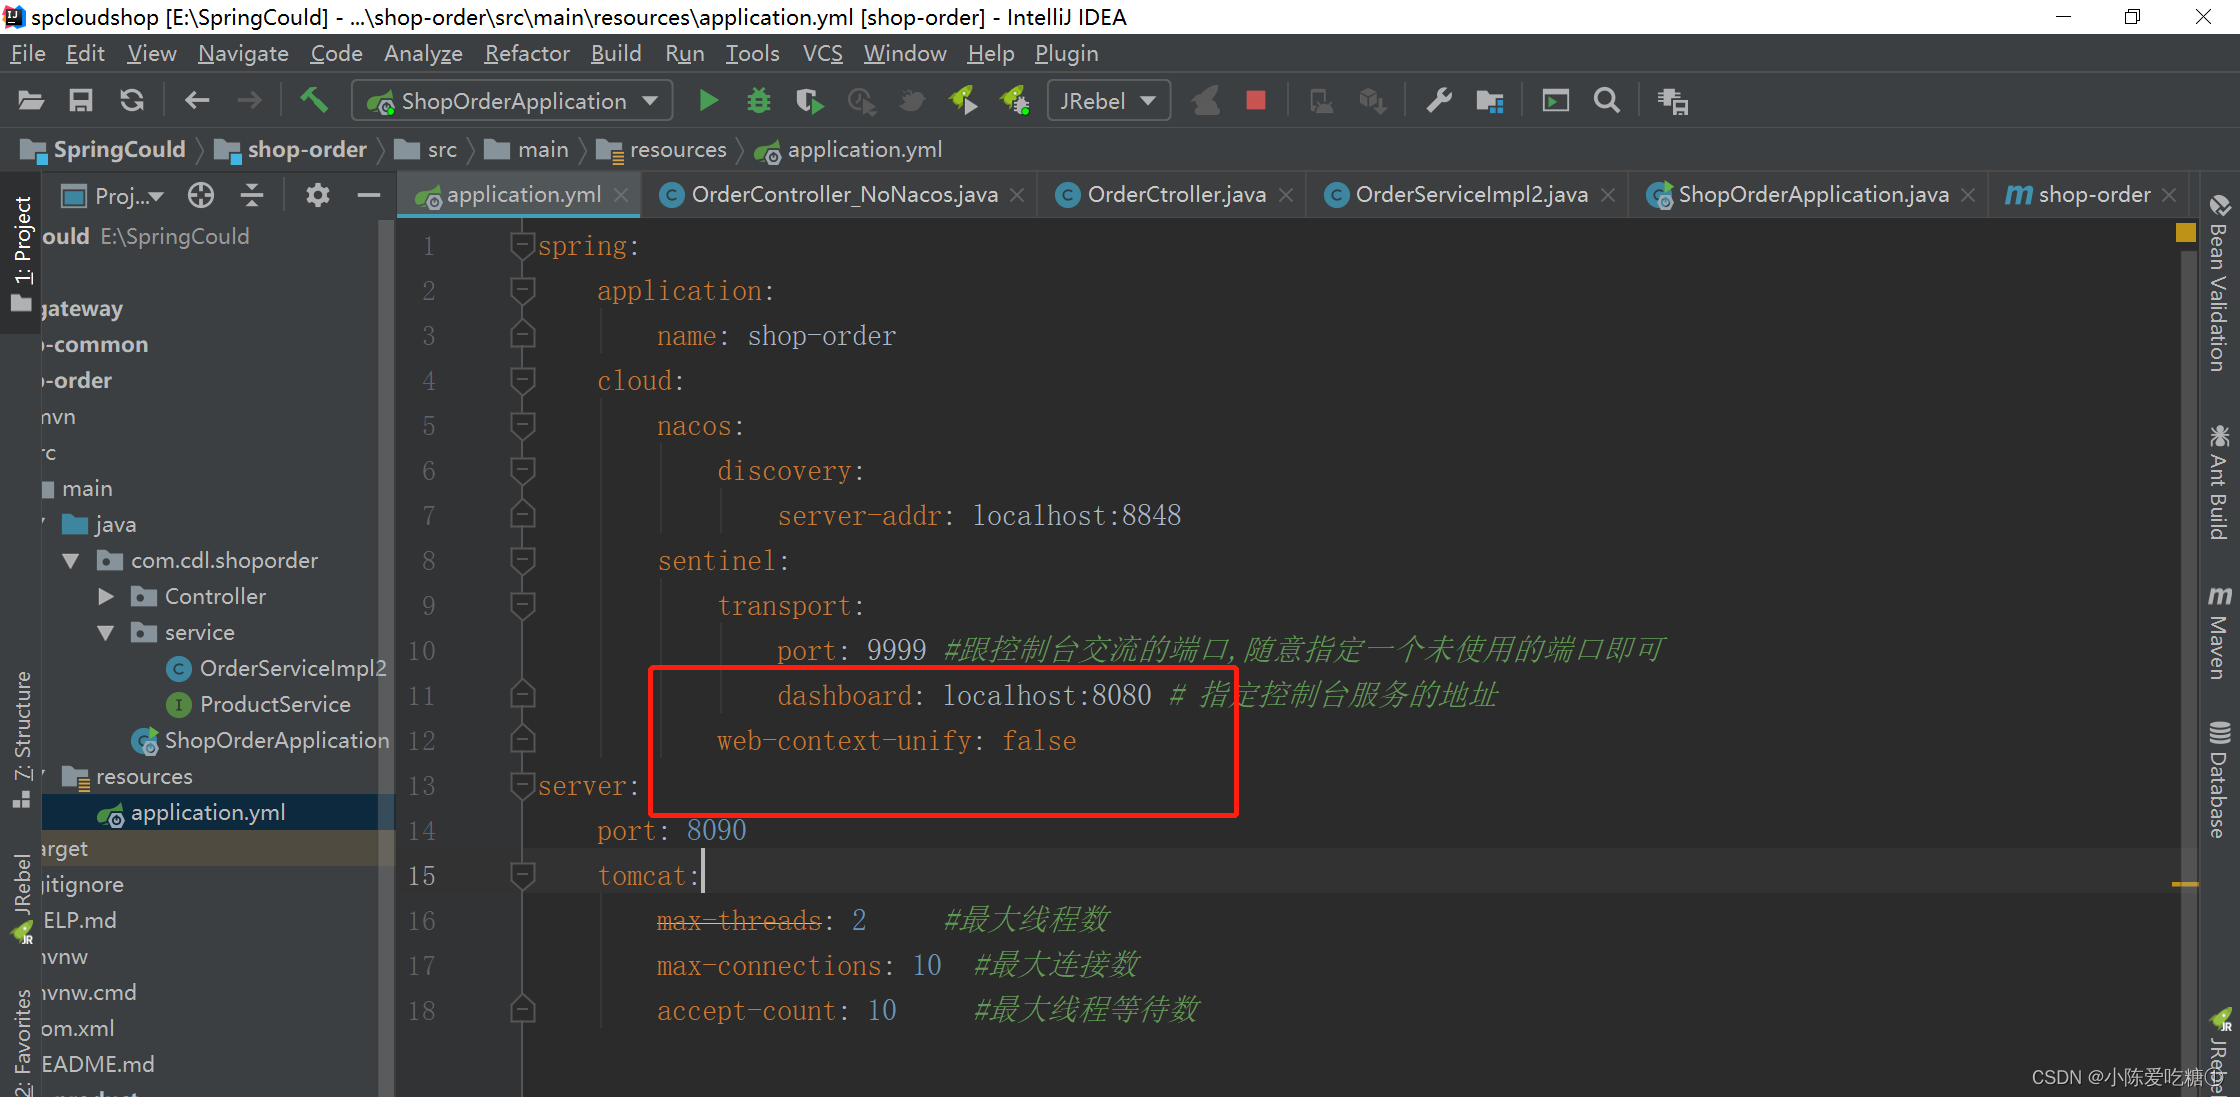This screenshot has height=1097, width=2240.
Task: Fold the cloud: block on line 4
Action: 522,381
